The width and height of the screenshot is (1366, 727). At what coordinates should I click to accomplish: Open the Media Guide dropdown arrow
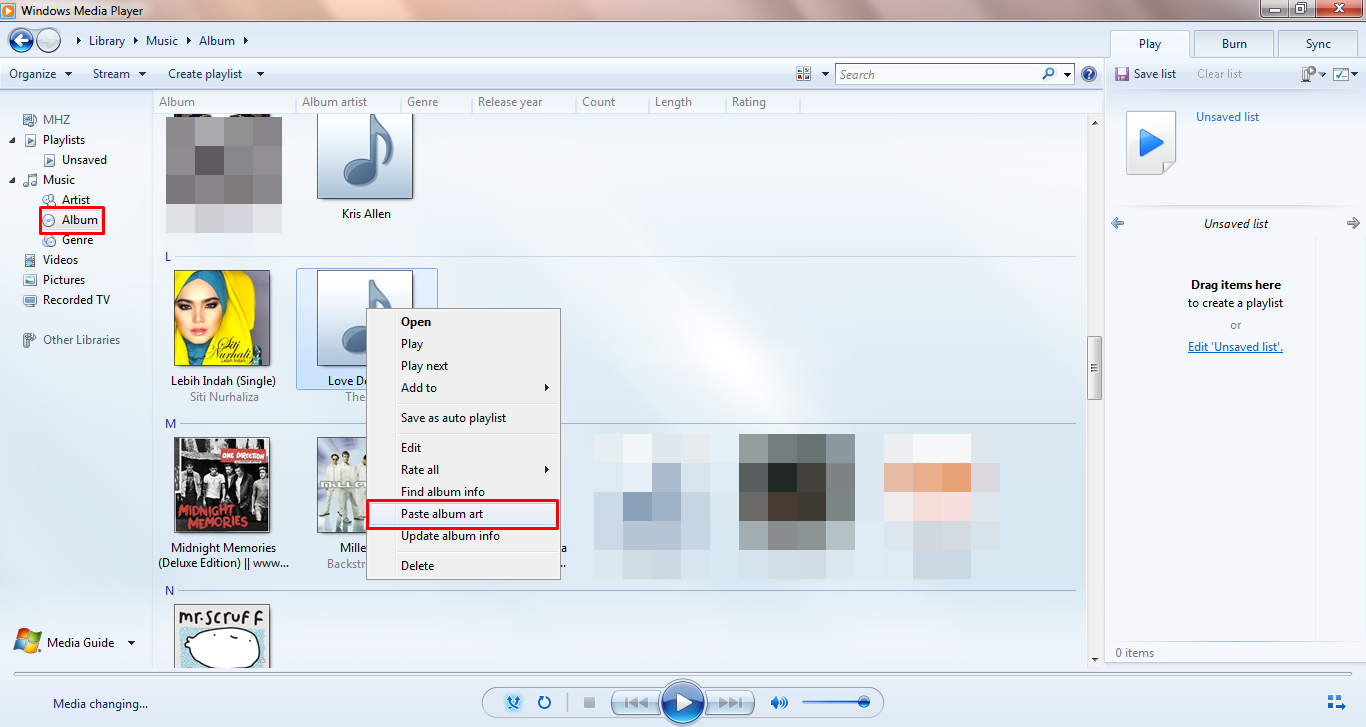131,643
